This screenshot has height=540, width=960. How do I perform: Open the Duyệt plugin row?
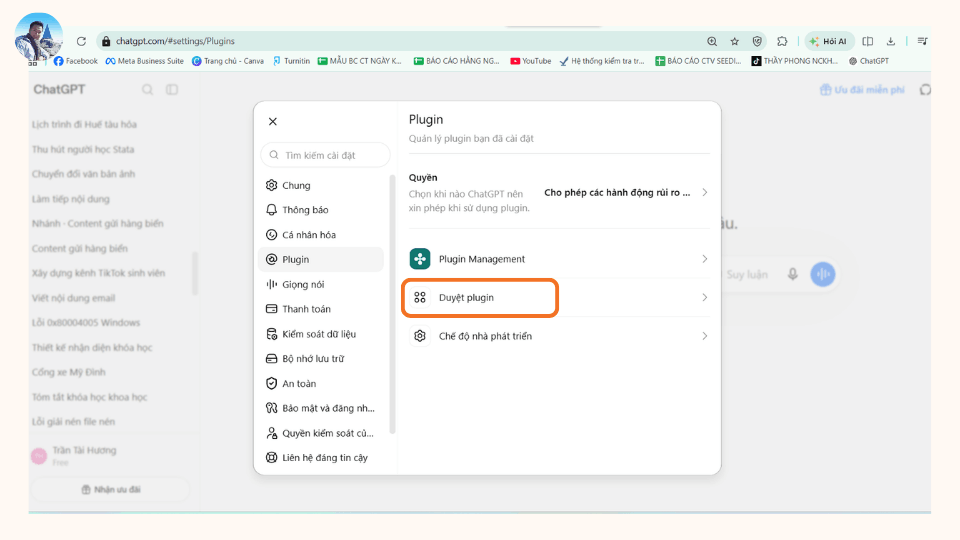(x=559, y=298)
